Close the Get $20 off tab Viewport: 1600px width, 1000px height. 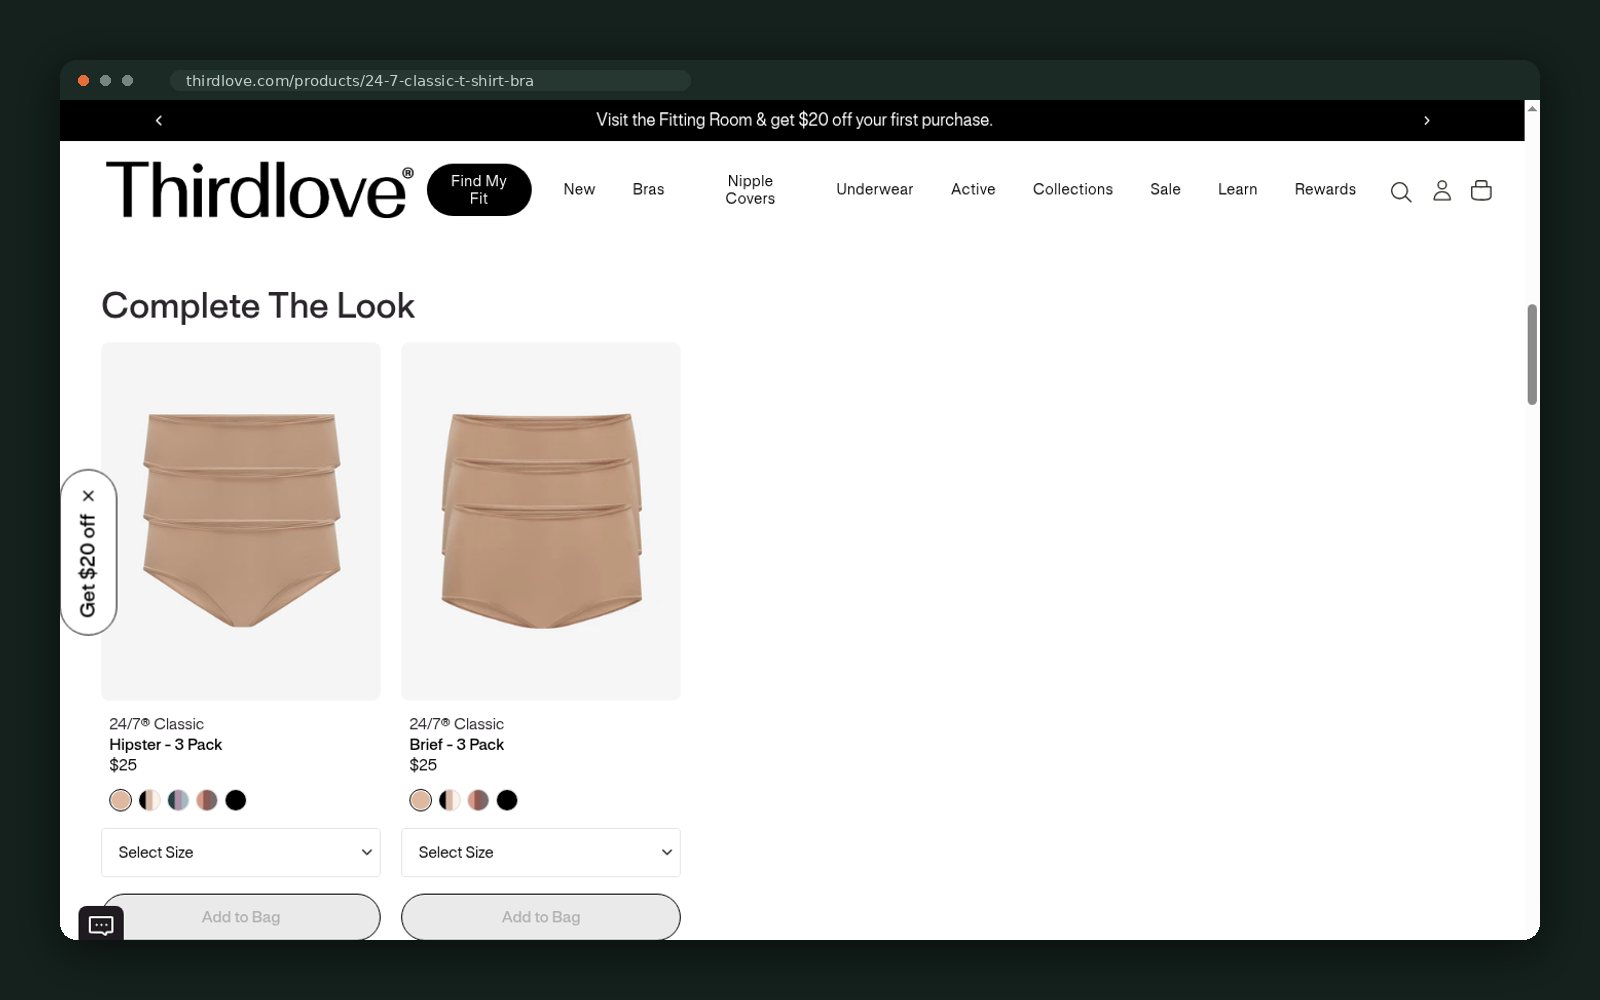(x=88, y=496)
